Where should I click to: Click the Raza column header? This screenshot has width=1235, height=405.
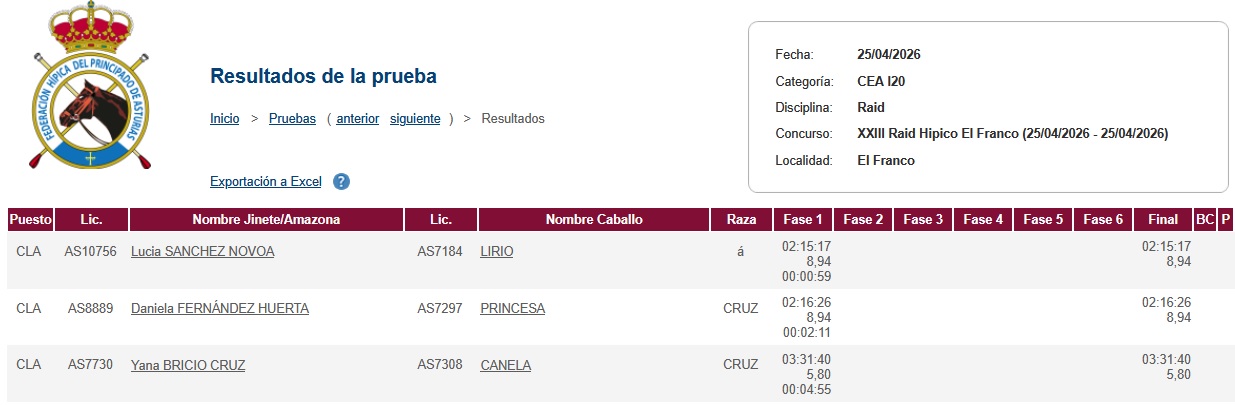(x=741, y=220)
